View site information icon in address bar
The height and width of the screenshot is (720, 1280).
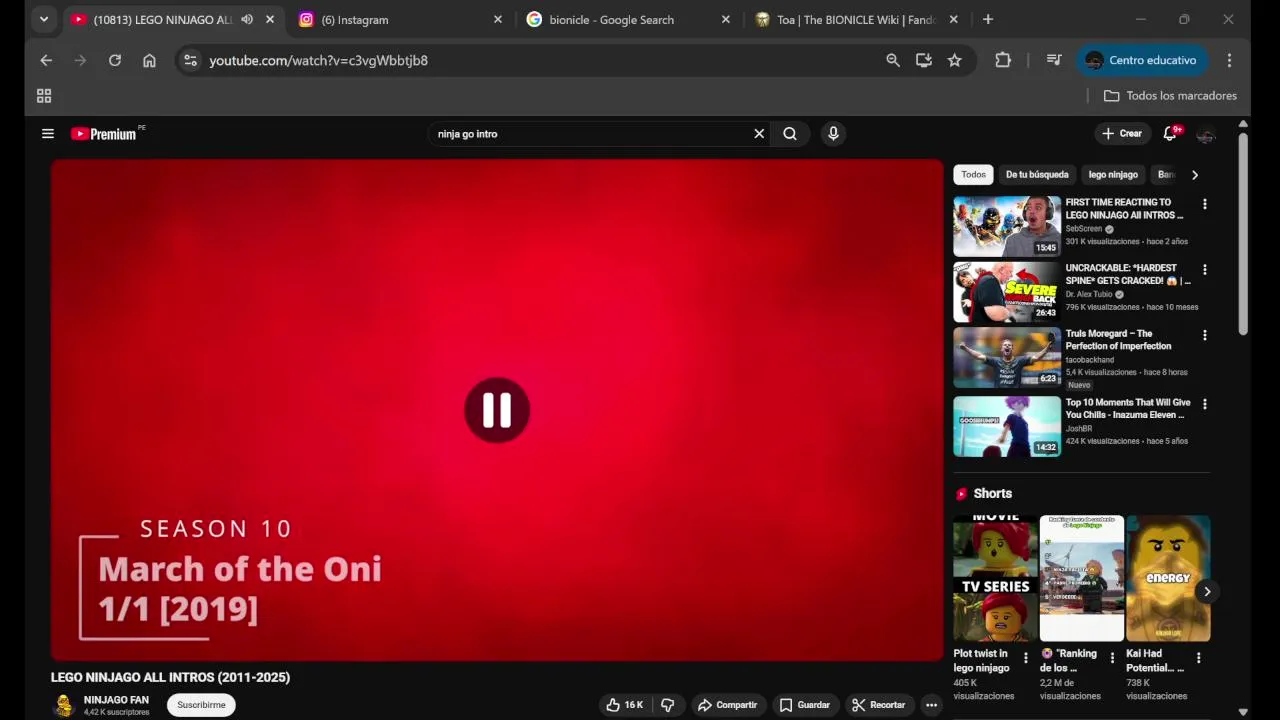pyautogui.click(x=190, y=60)
